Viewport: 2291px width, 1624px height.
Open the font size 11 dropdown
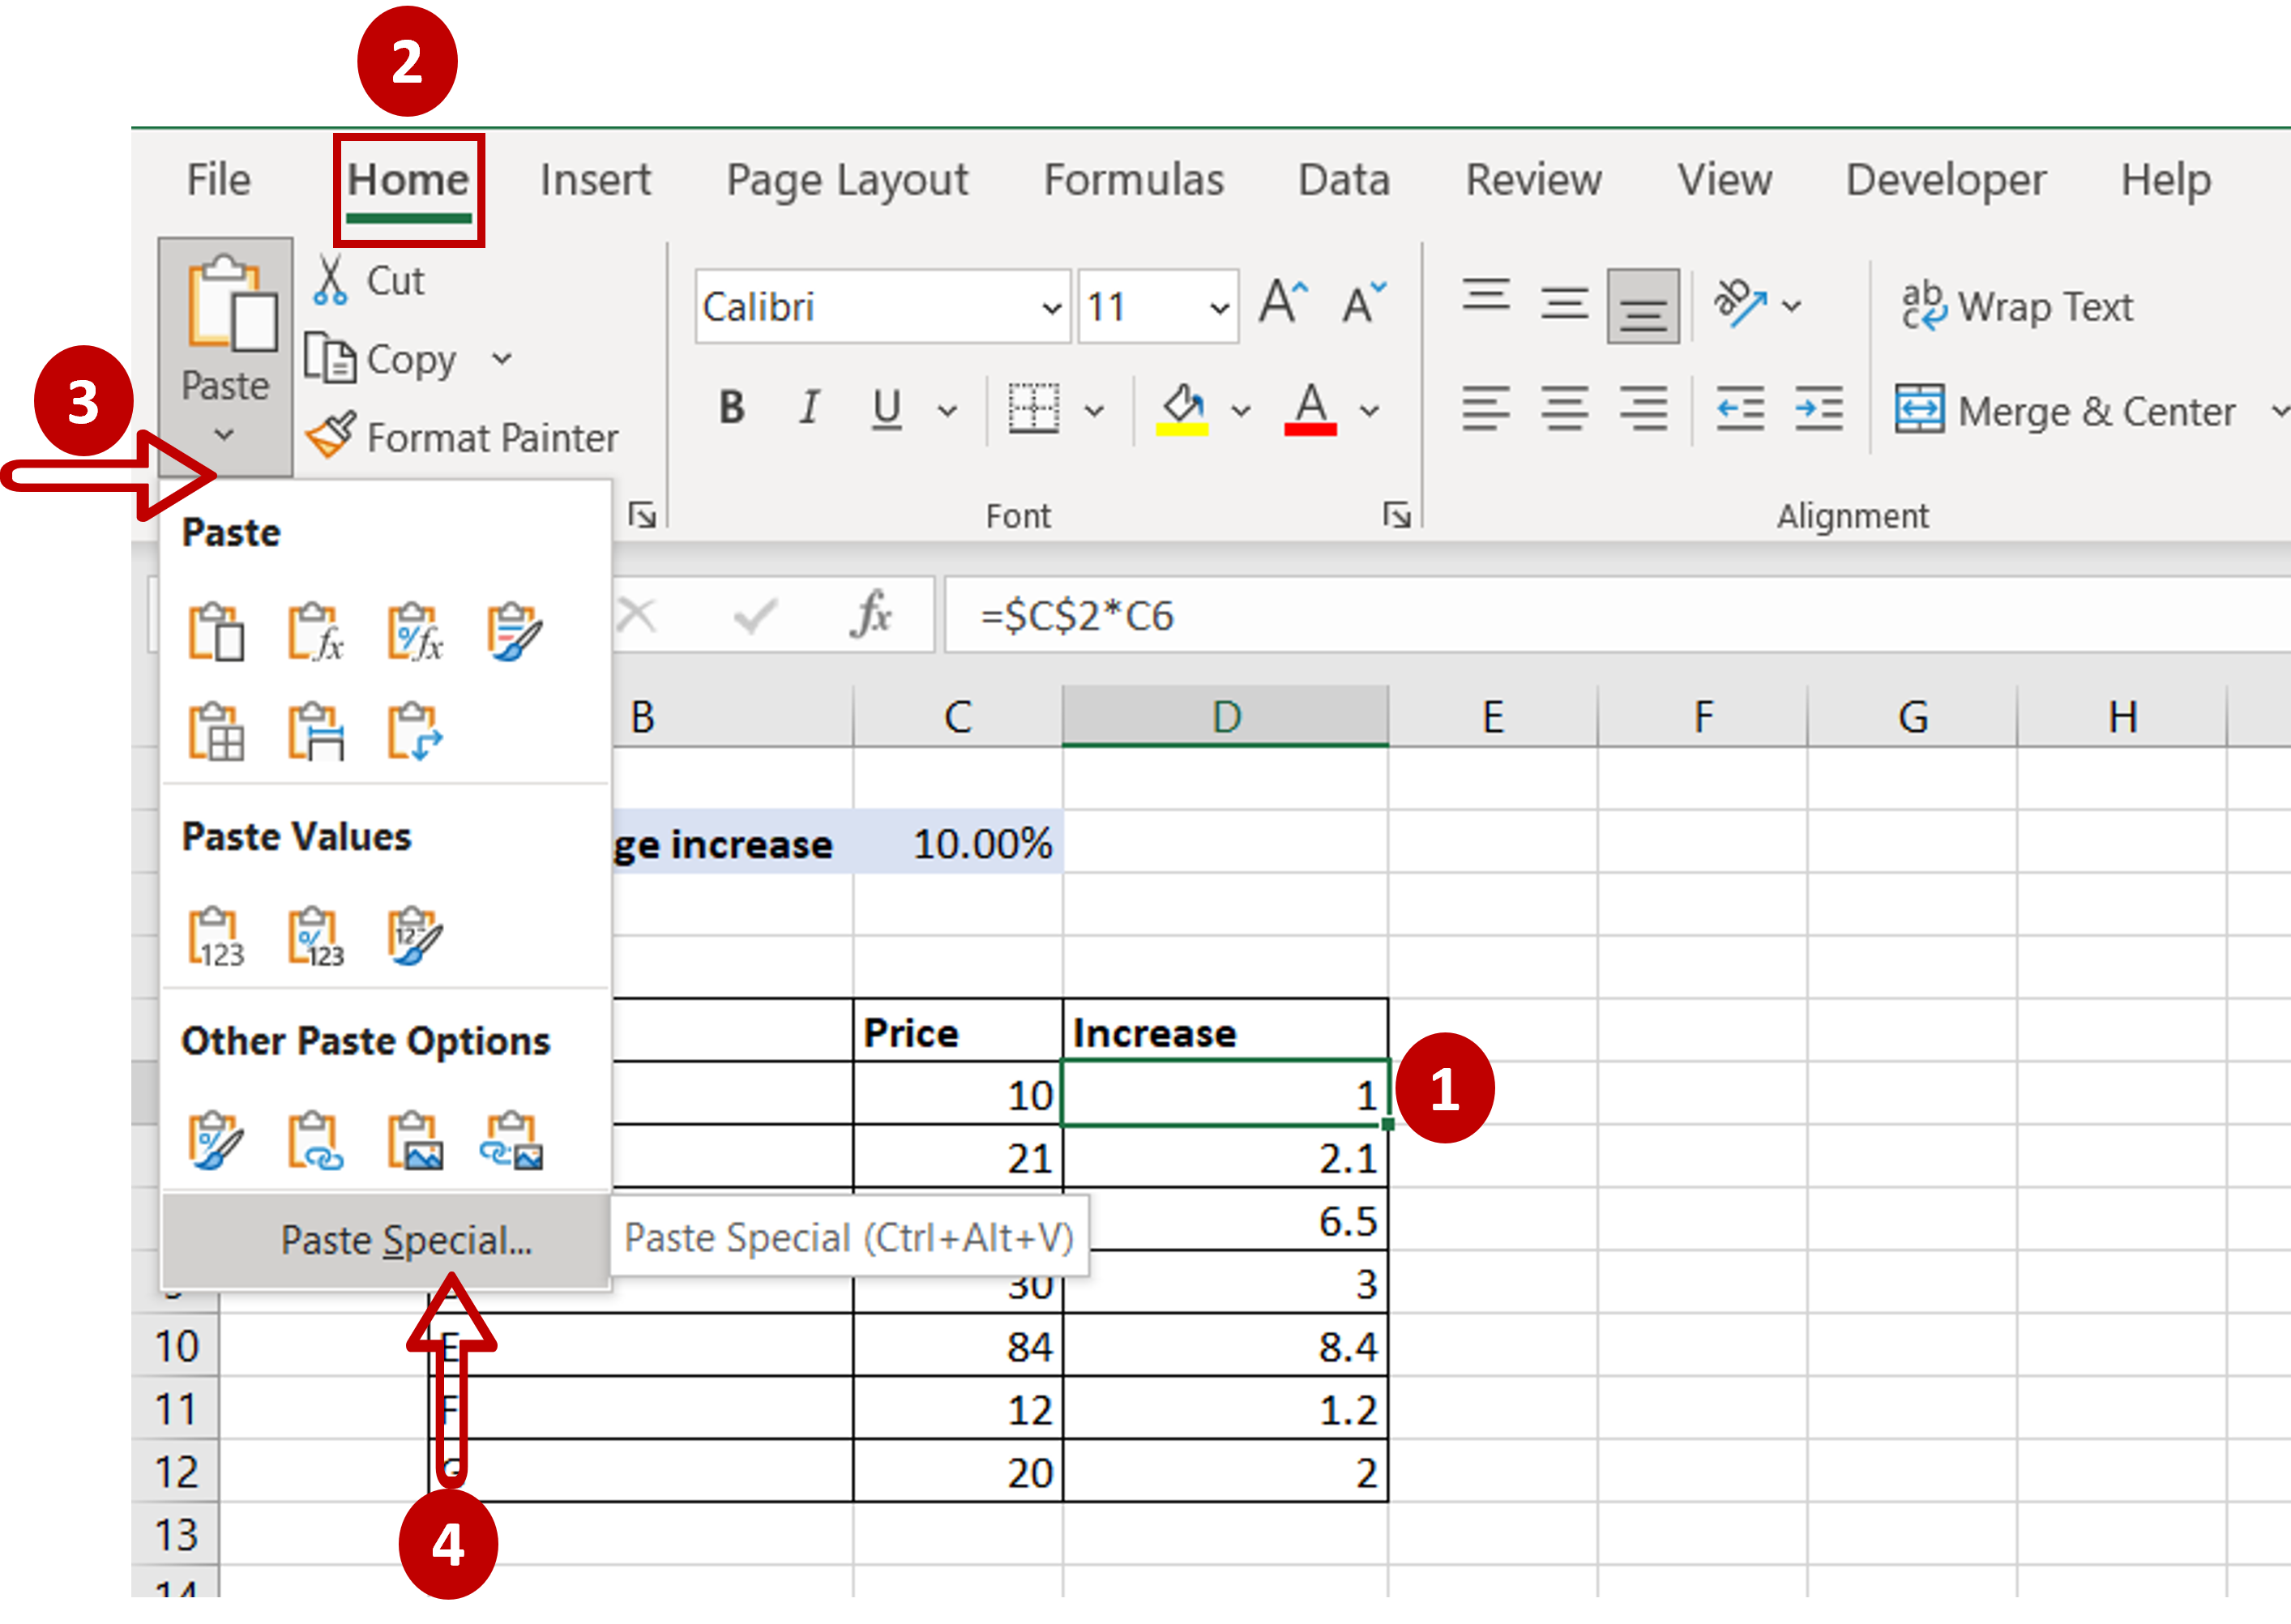[x=1218, y=308]
